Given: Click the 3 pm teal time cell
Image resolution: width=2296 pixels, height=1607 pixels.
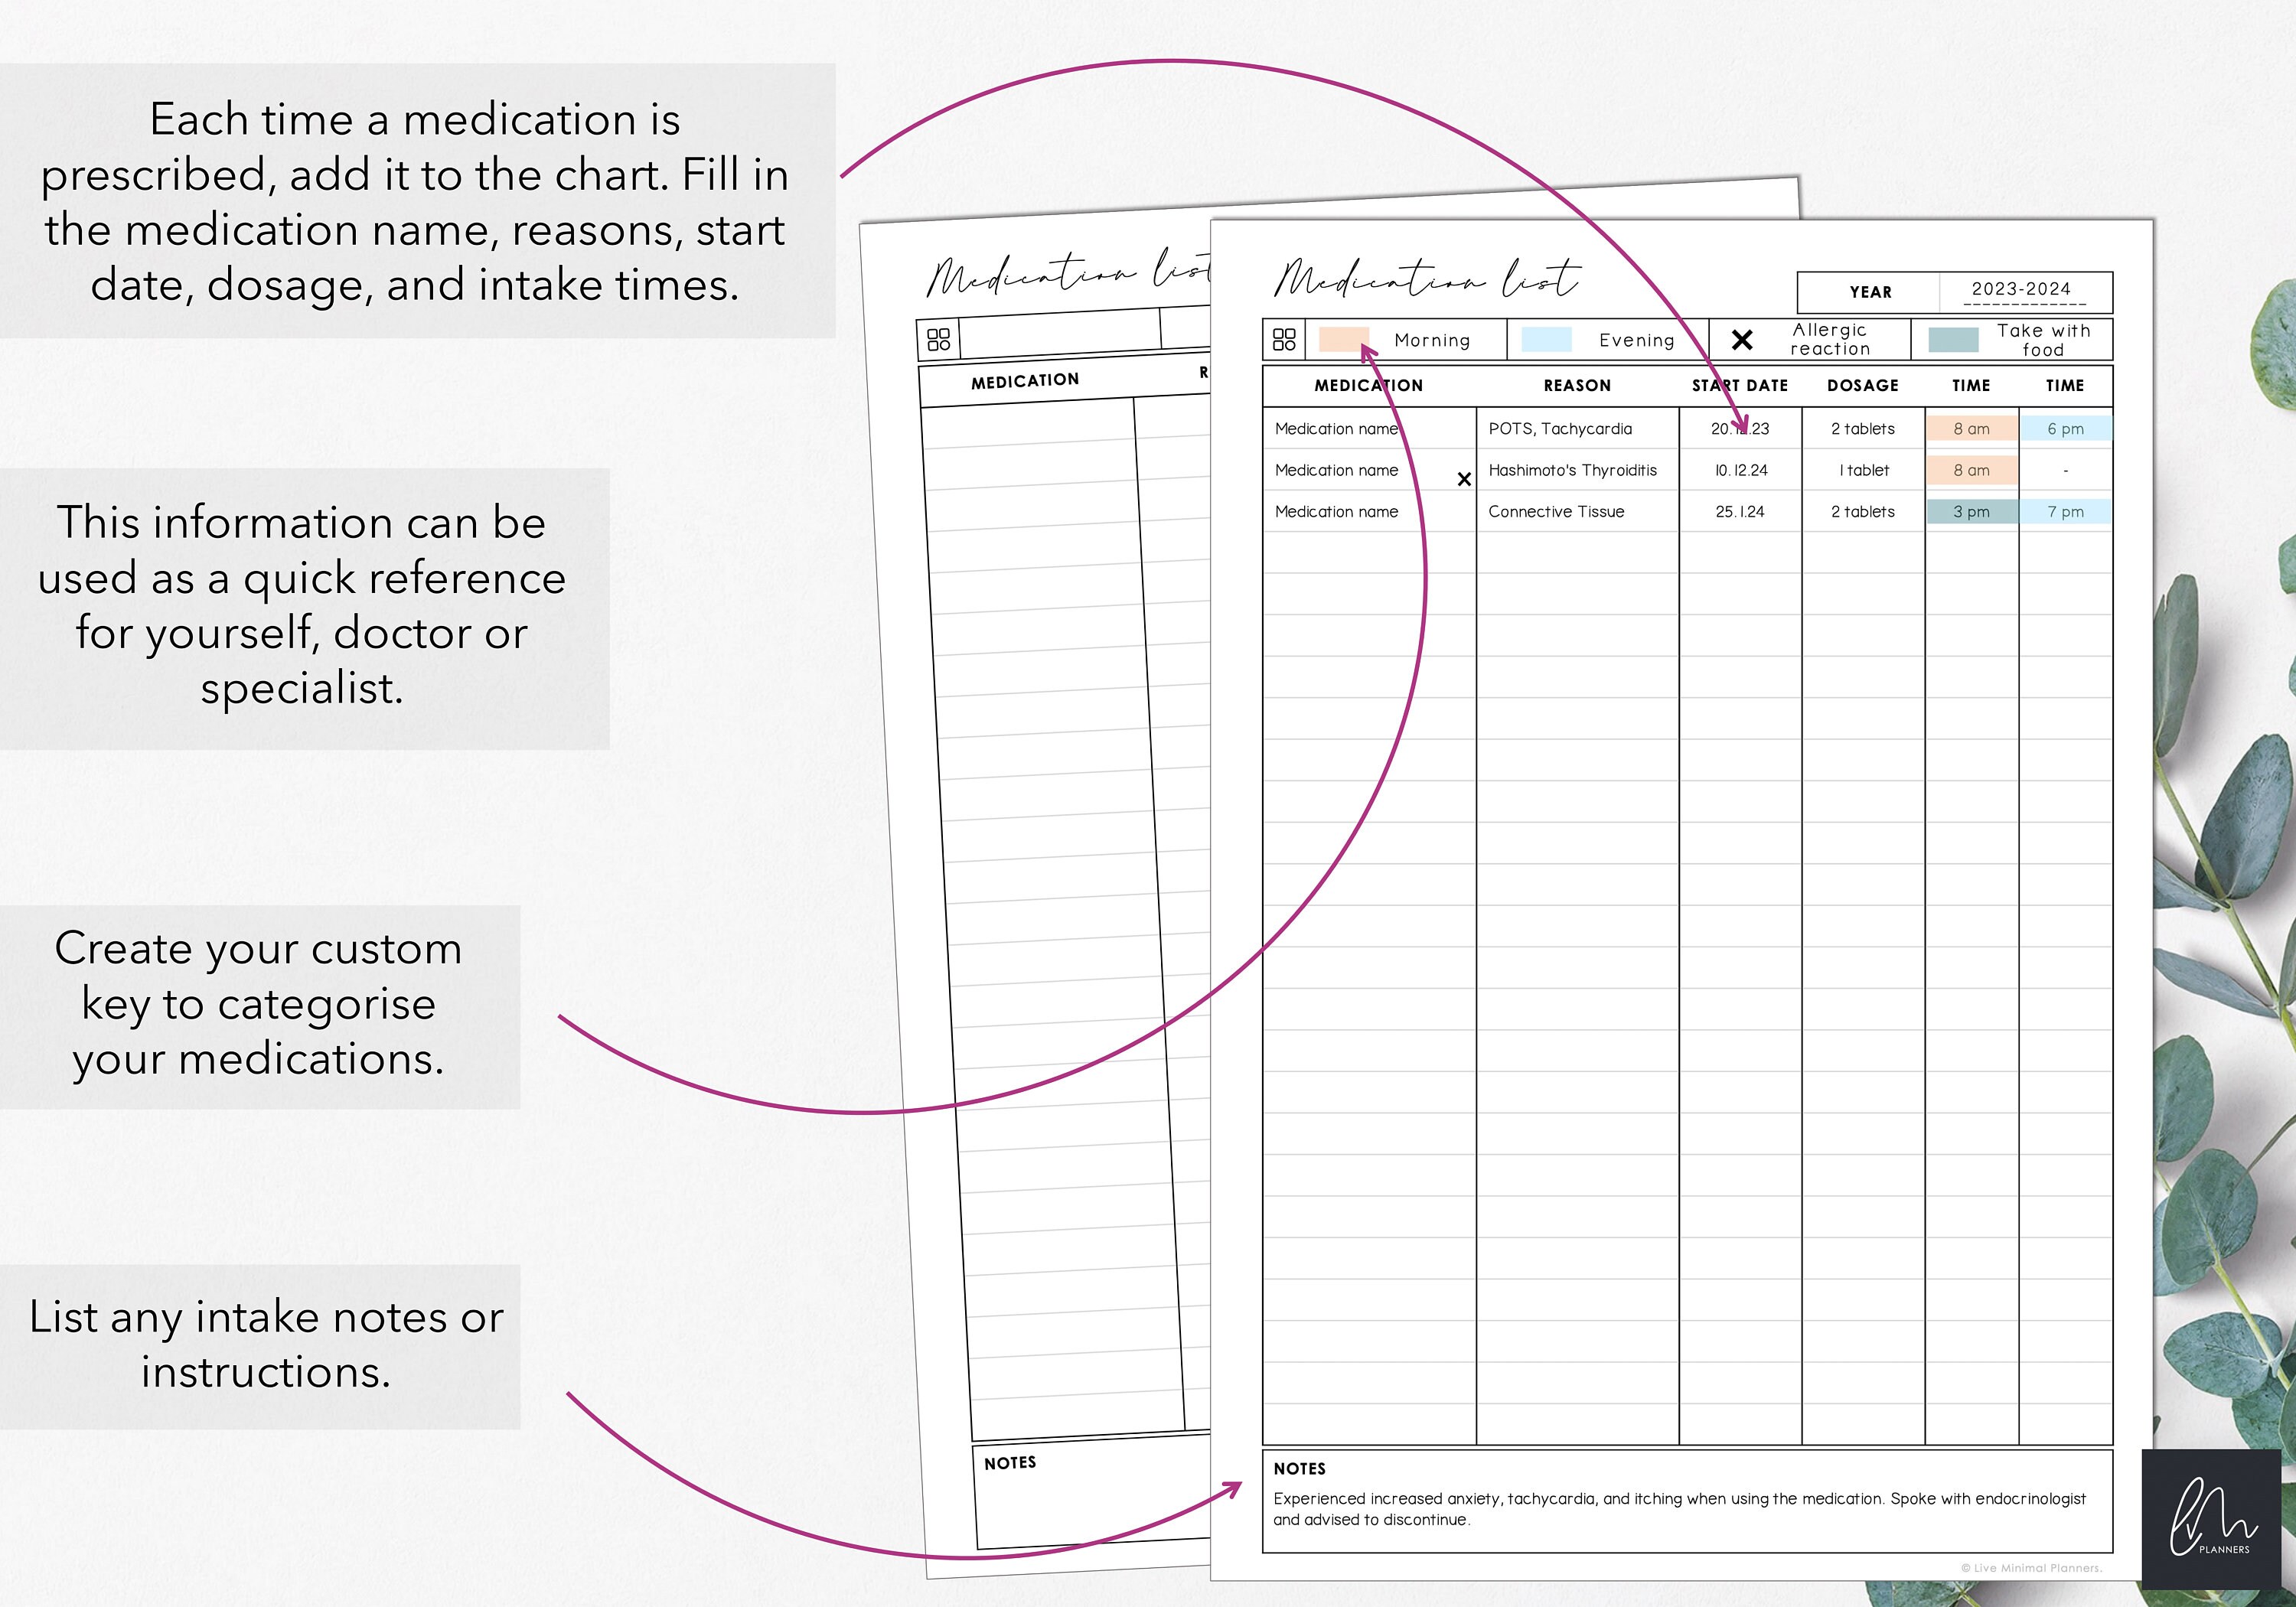Looking at the screenshot, I should (x=1969, y=511).
